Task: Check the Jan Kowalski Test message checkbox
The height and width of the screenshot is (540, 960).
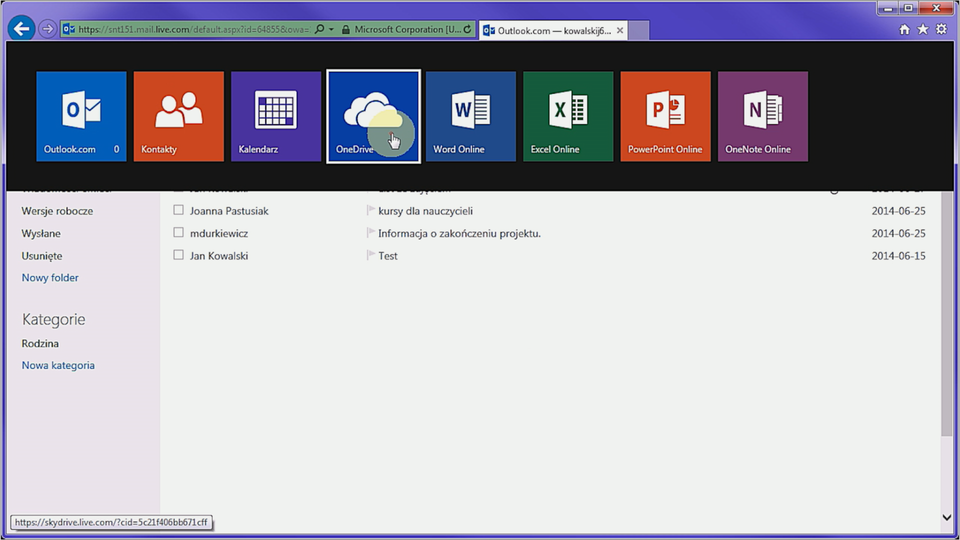Action: tap(178, 255)
